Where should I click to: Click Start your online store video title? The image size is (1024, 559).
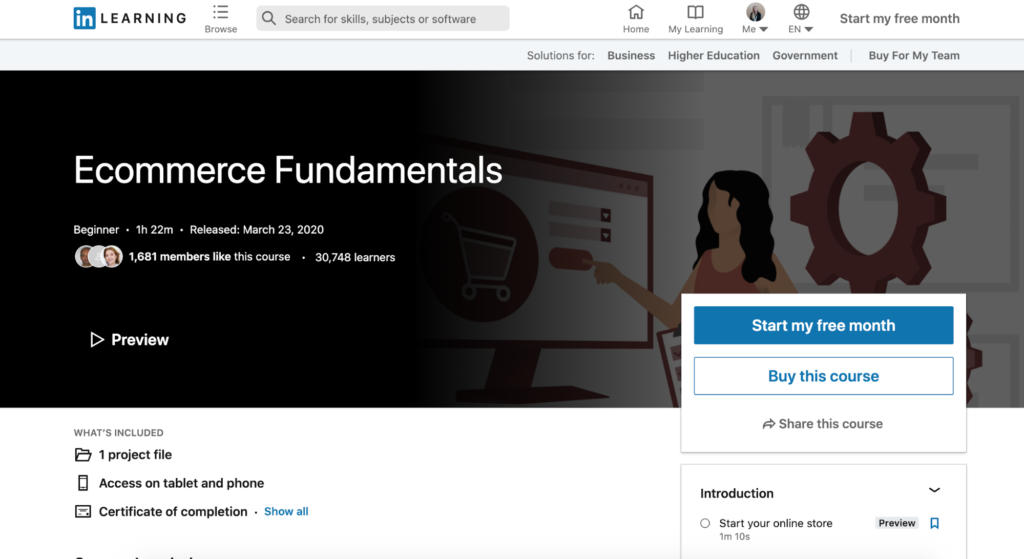pos(776,523)
